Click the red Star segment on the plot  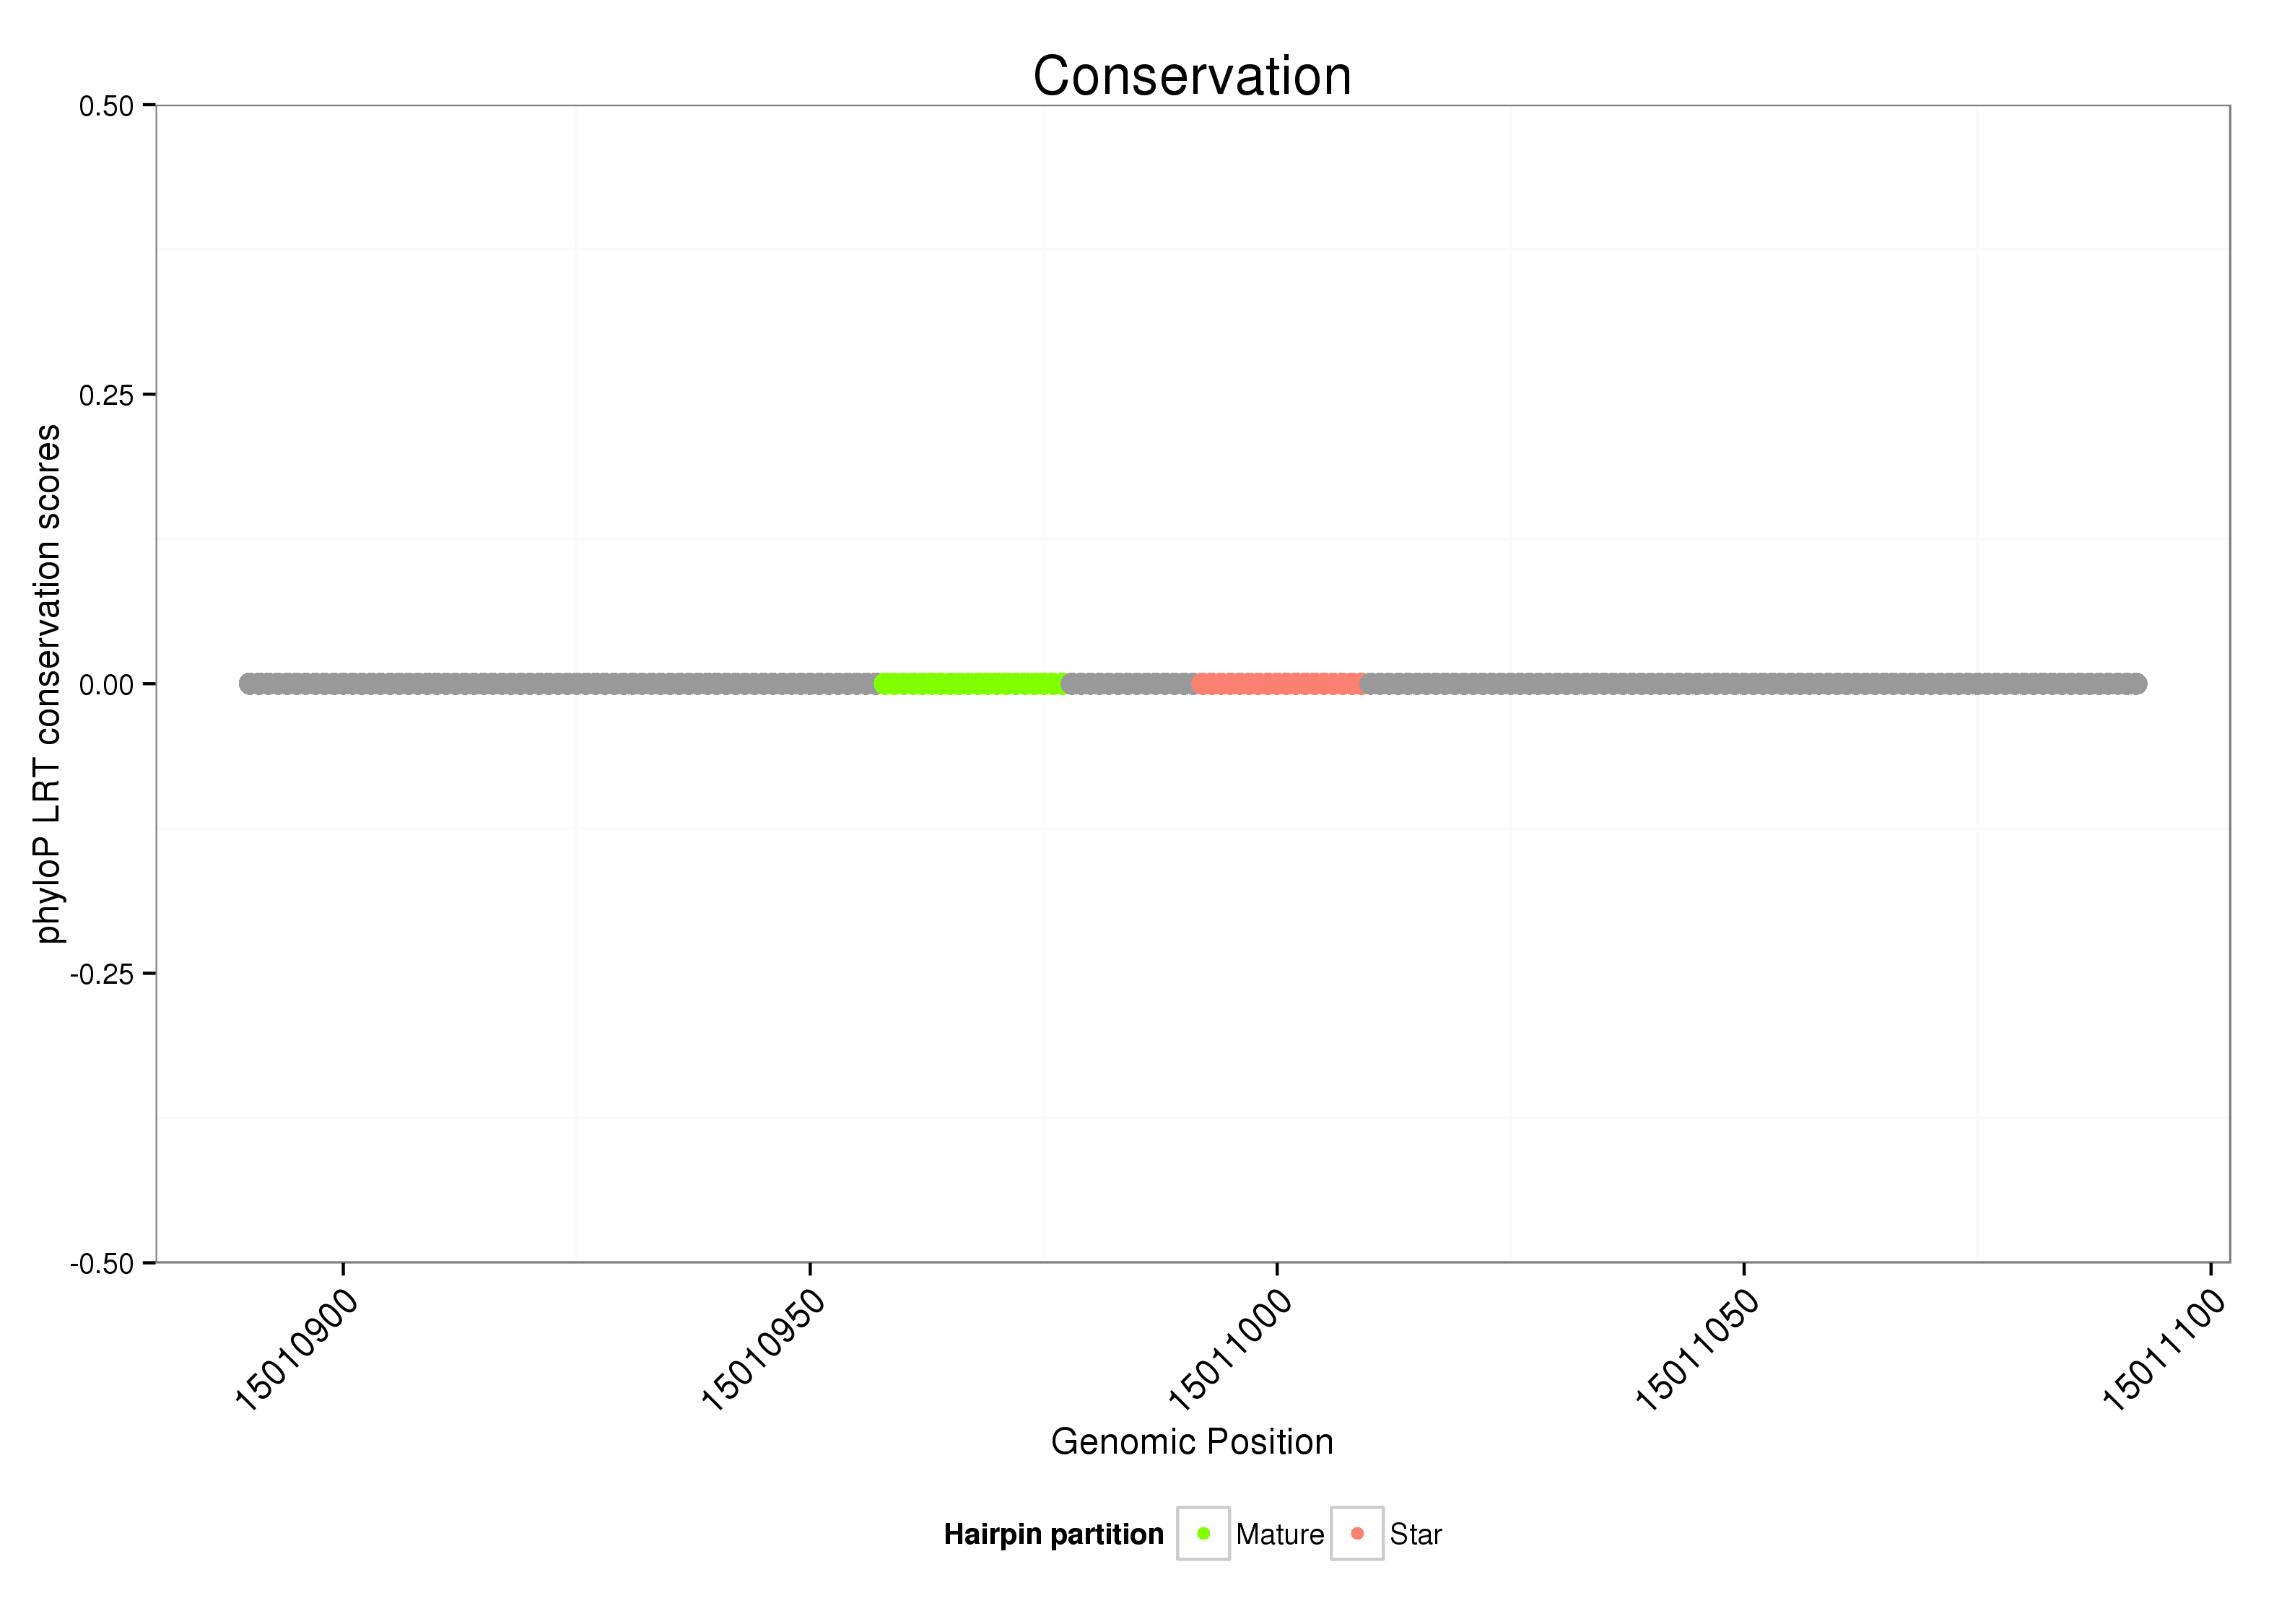click(1279, 684)
